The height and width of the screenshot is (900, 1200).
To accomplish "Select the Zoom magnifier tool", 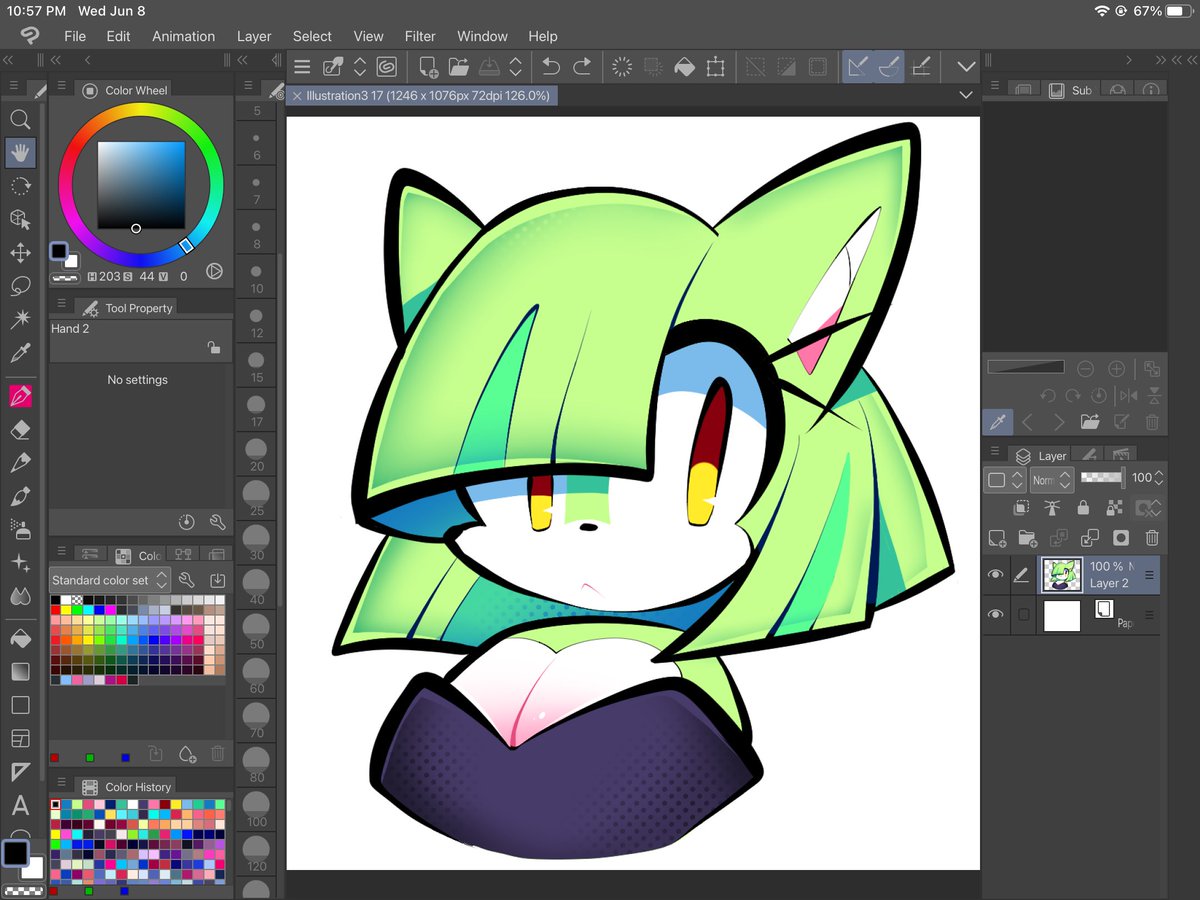I will coord(20,119).
